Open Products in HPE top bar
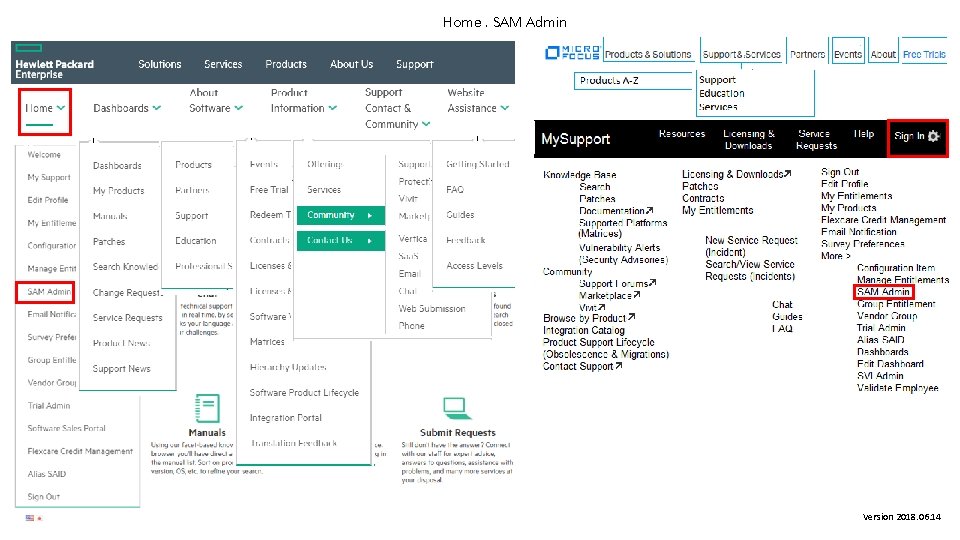960x540 pixels. coord(286,64)
